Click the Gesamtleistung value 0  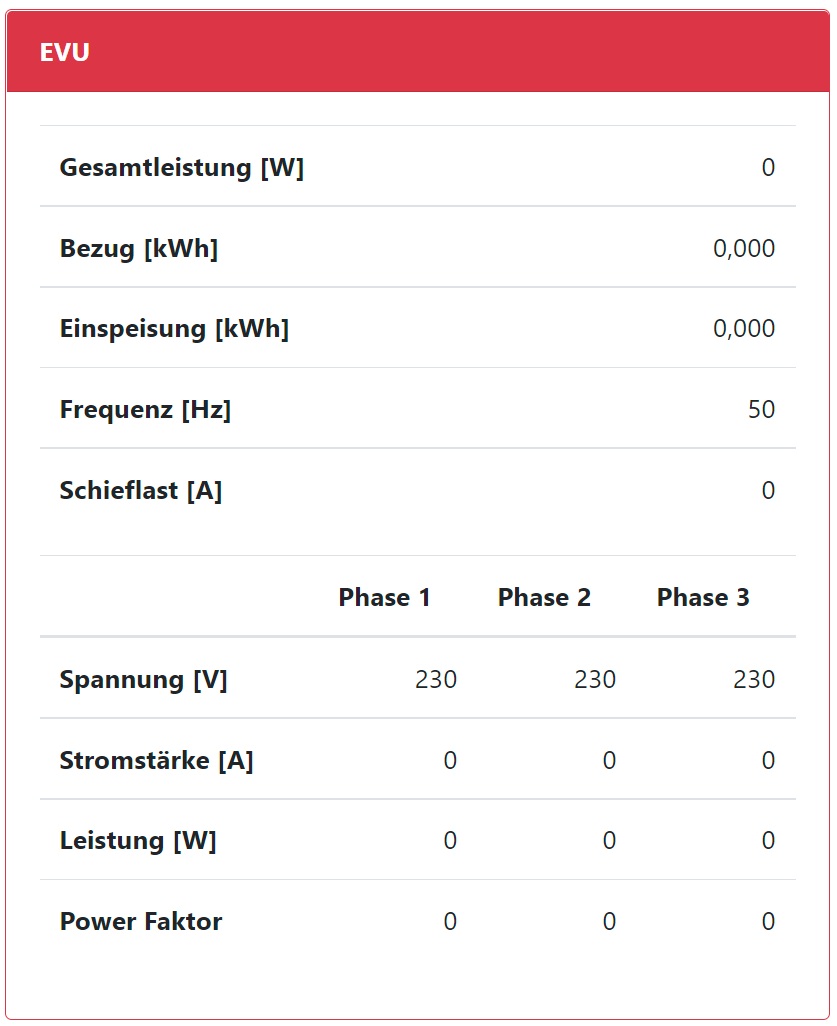tap(767, 167)
